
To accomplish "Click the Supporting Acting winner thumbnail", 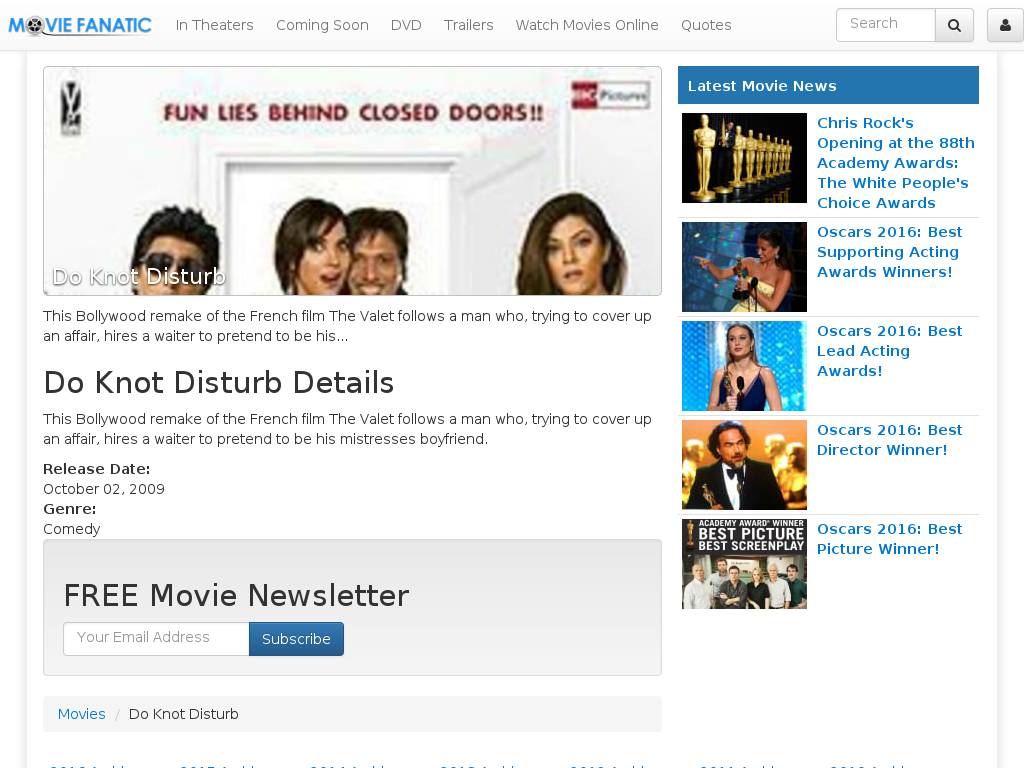I will pos(744,266).
